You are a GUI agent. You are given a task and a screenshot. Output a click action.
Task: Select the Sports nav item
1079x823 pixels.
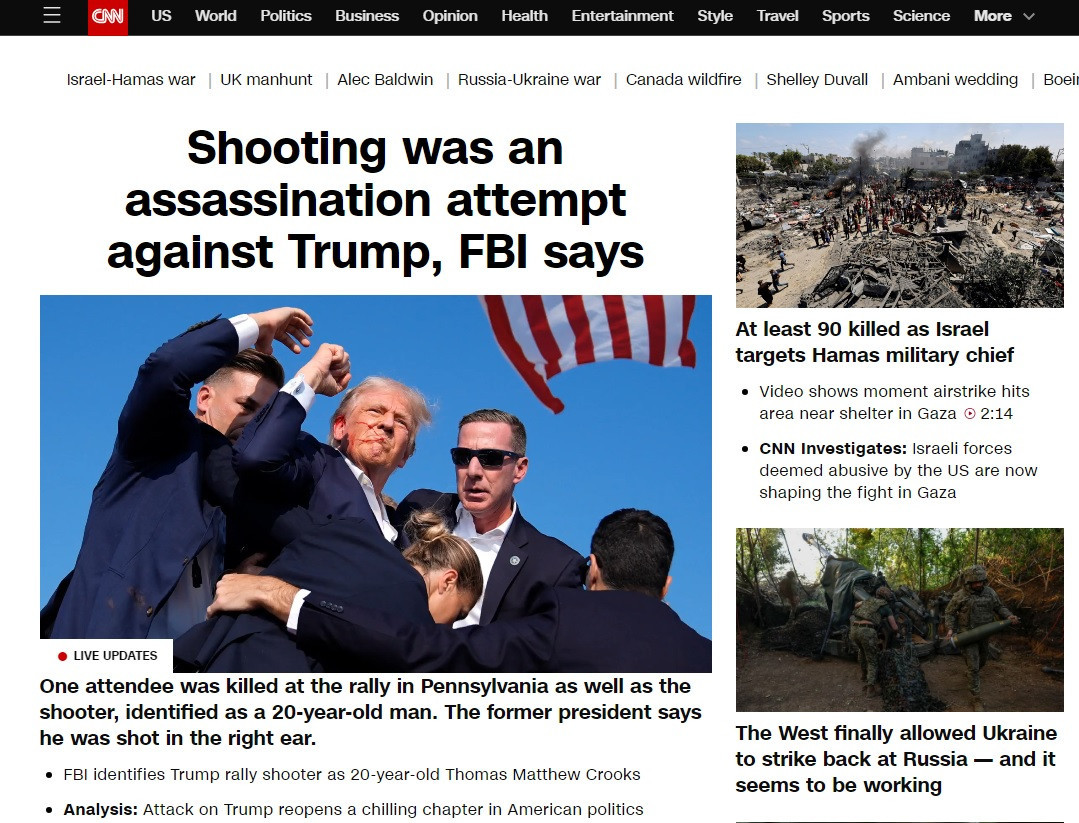pyautogui.click(x=845, y=16)
